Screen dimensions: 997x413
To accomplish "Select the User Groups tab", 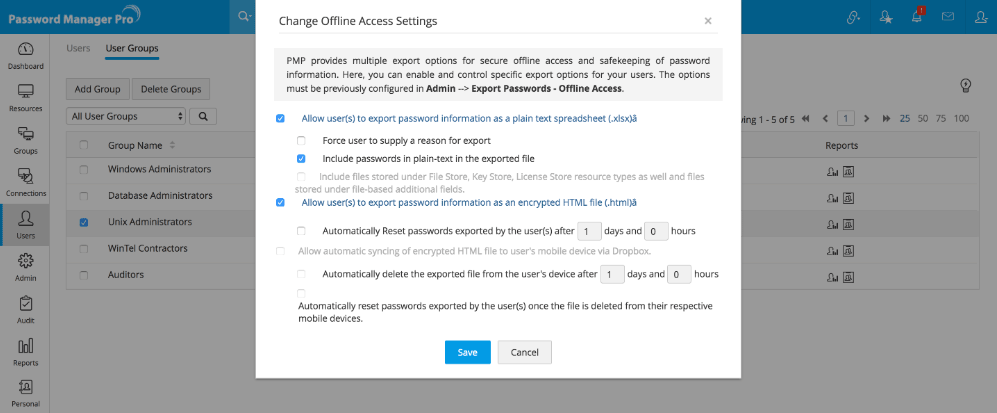I will 131,48.
